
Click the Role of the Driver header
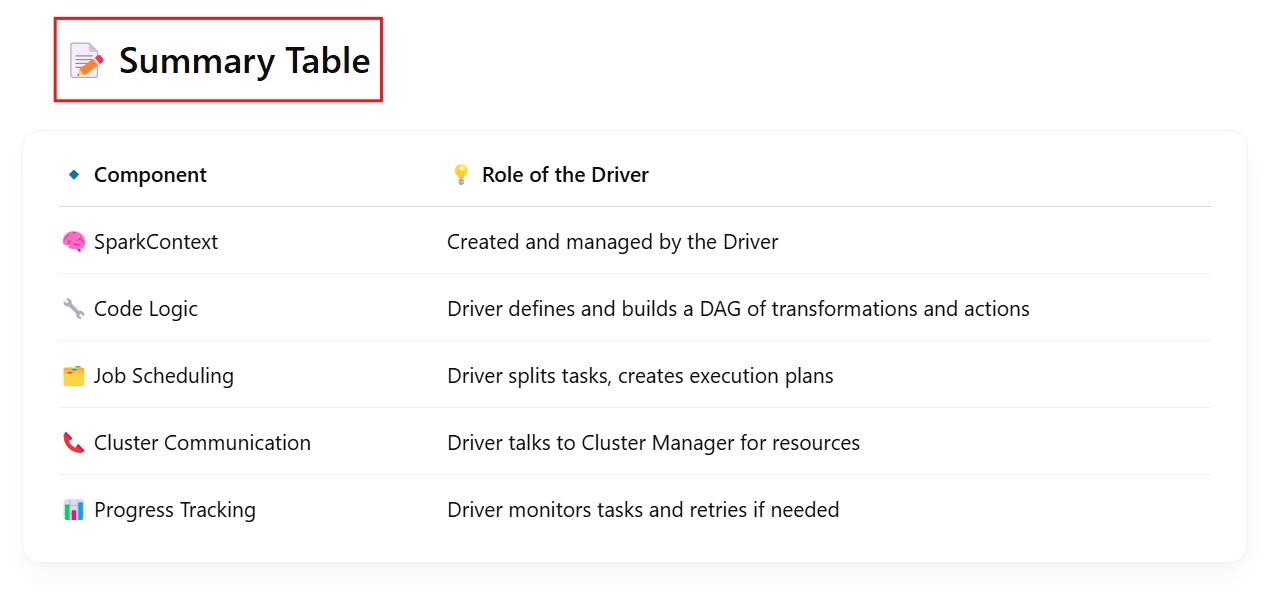(565, 175)
